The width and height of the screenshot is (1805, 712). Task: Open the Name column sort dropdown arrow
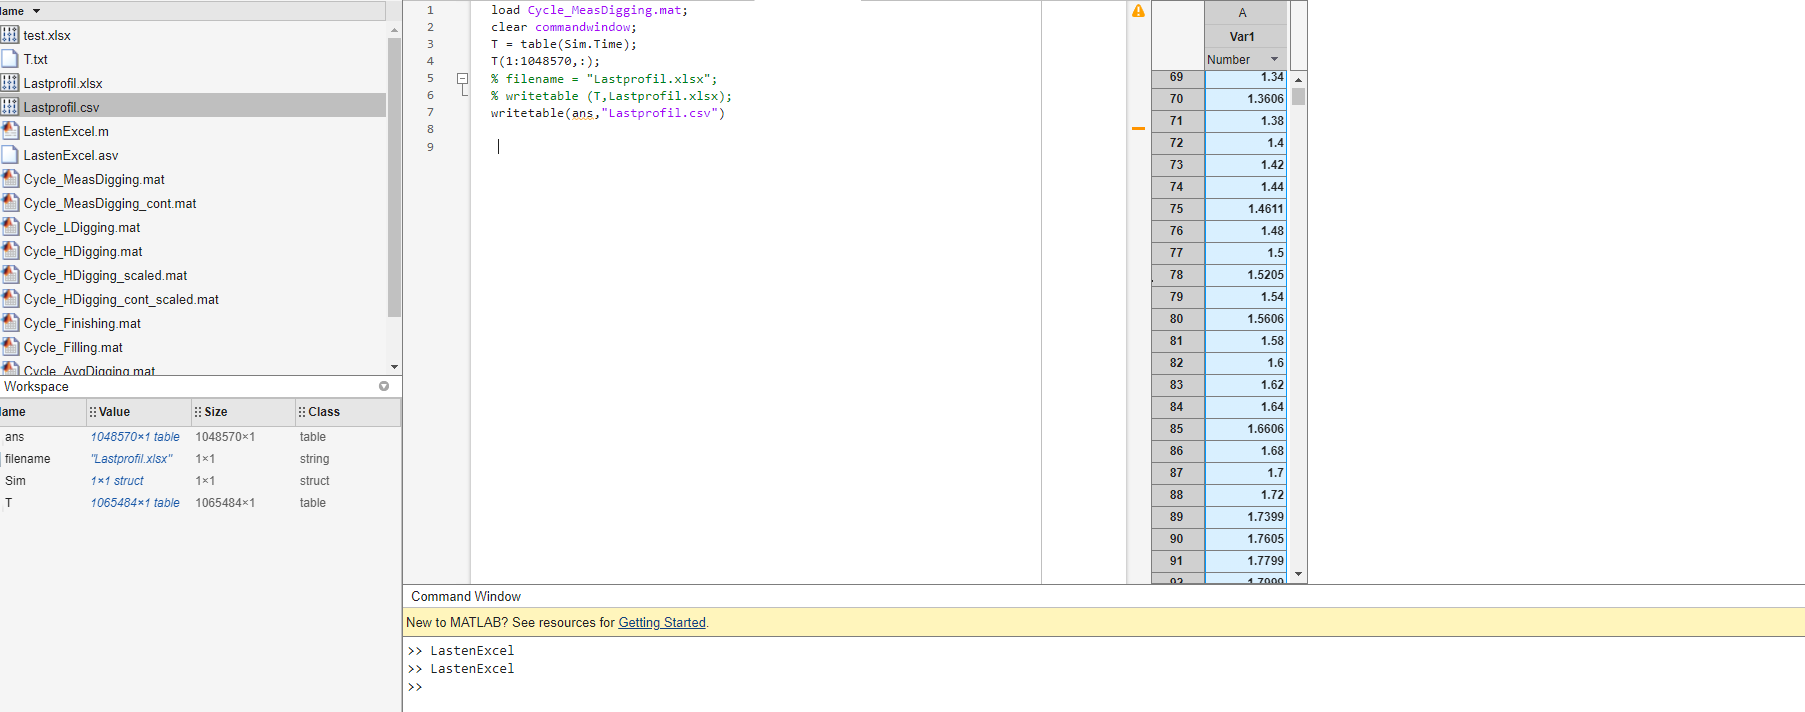point(37,11)
